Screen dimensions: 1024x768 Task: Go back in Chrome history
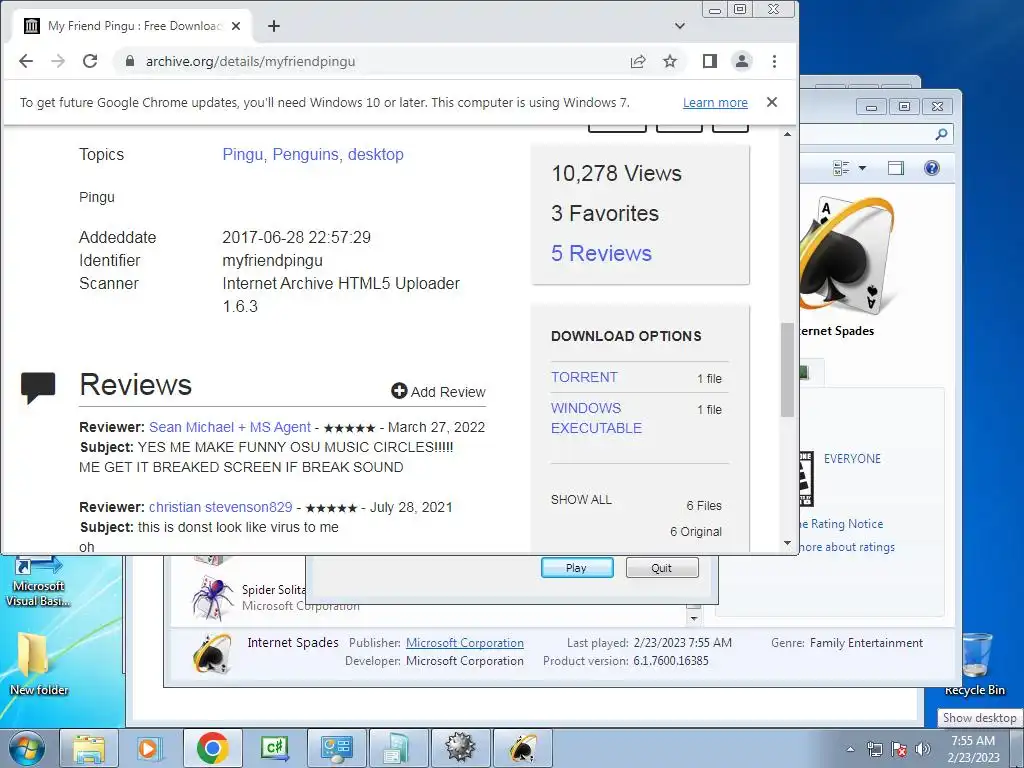point(26,61)
